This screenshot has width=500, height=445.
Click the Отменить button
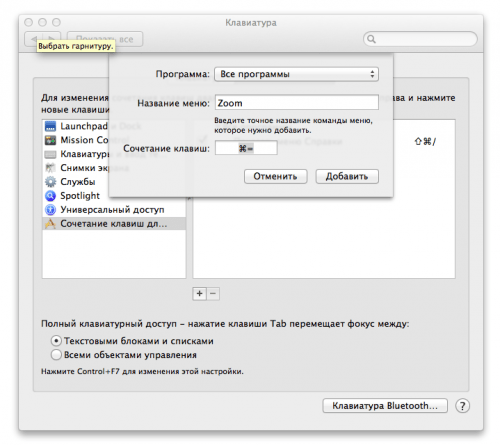(x=275, y=176)
